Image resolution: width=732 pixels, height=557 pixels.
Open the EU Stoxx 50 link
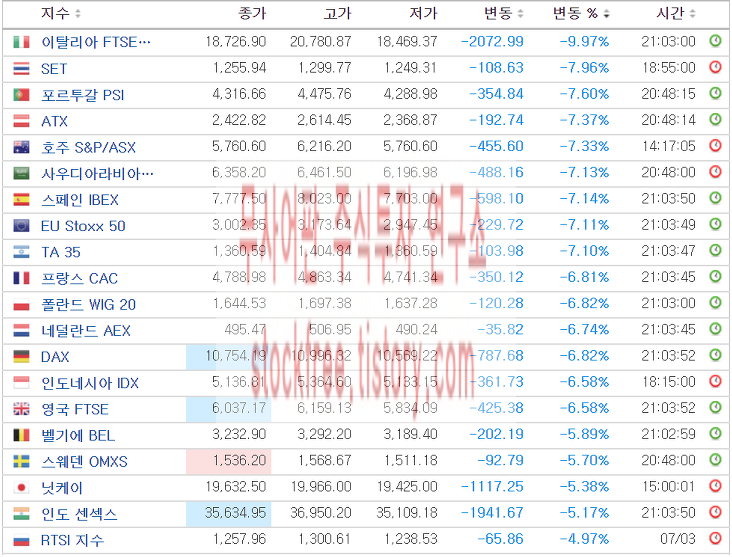tap(83, 226)
